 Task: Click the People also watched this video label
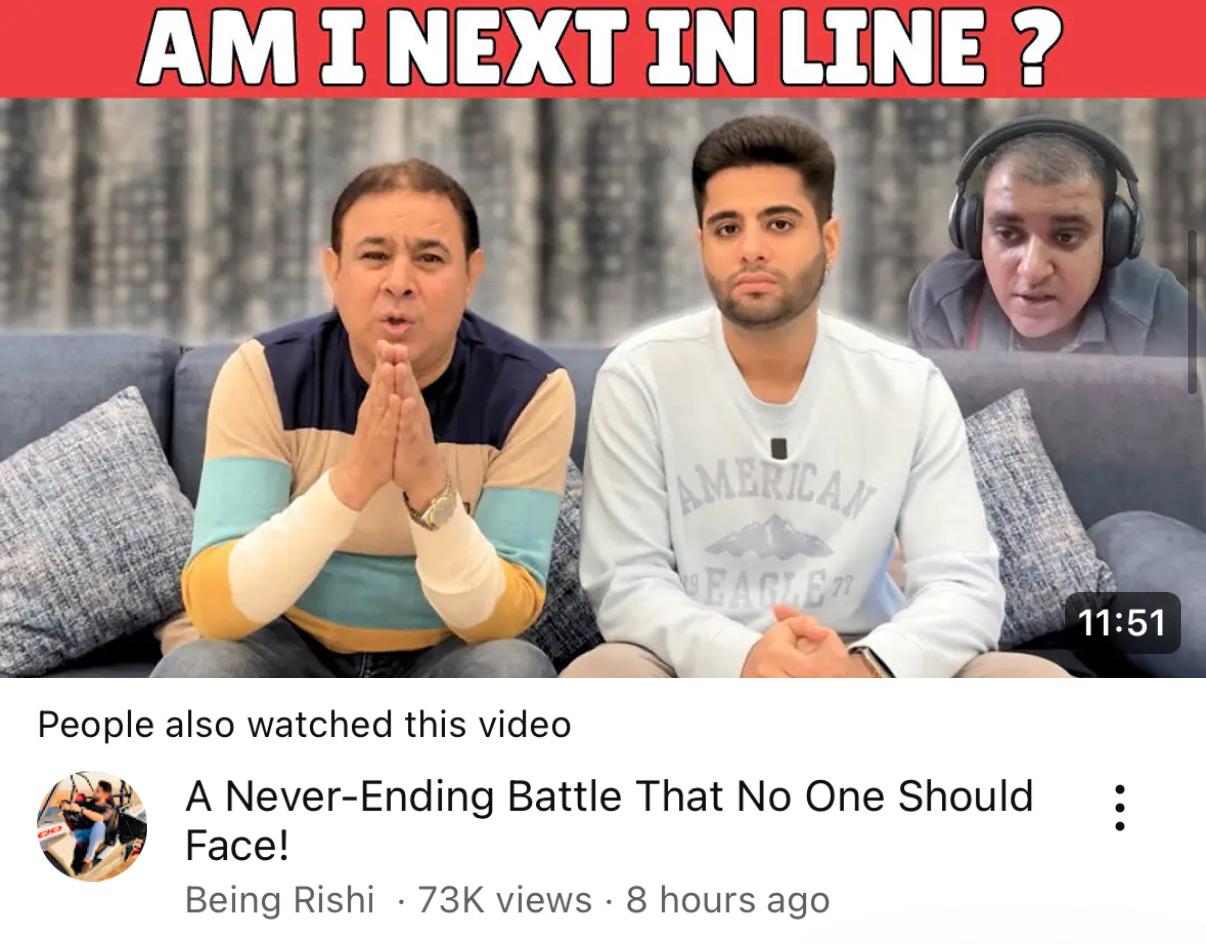pyautogui.click(x=305, y=724)
